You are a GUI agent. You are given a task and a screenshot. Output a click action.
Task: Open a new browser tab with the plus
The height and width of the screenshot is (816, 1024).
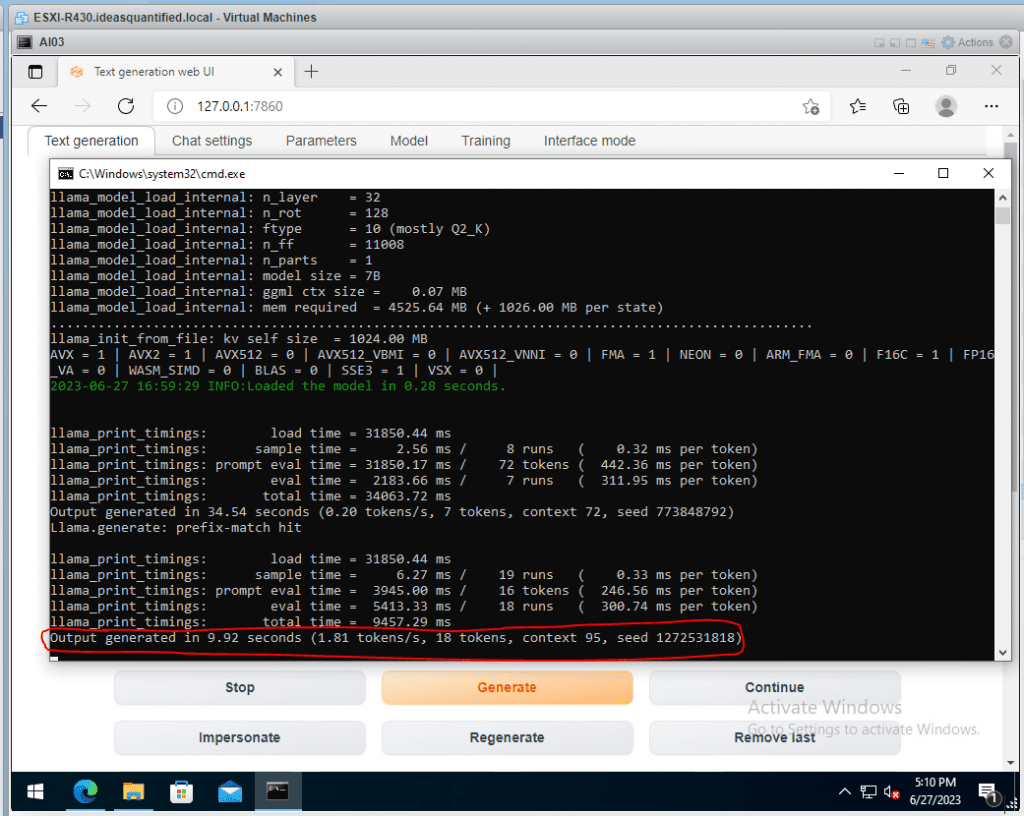[312, 72]
